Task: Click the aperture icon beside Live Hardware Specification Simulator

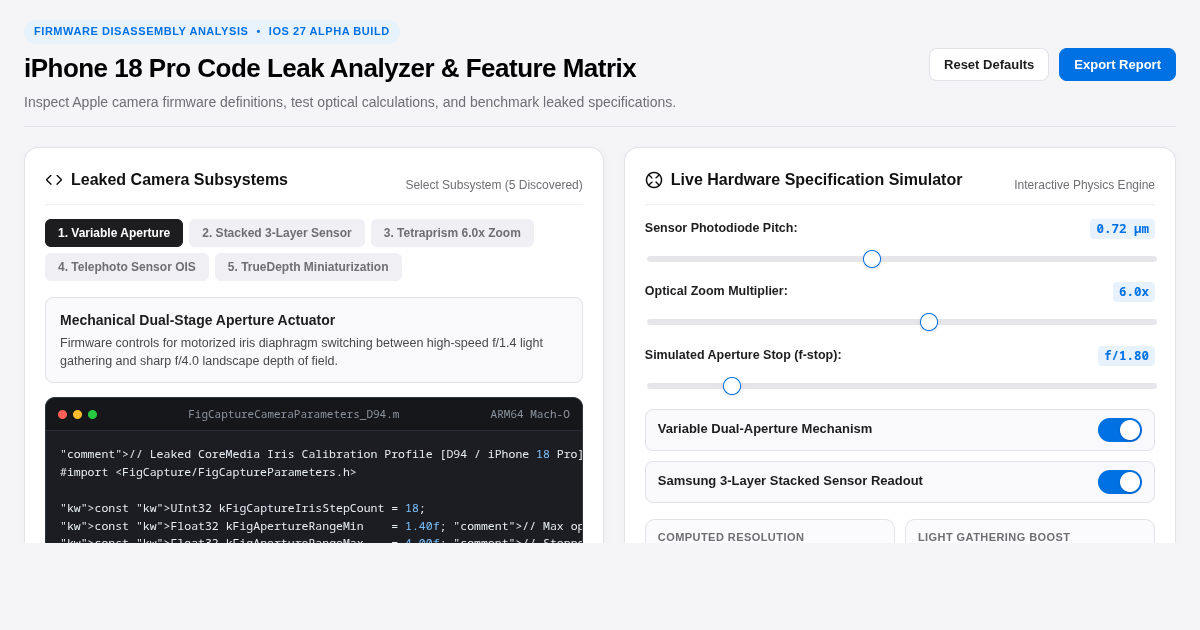Action: pyautogui.click(x=654, y=180)
